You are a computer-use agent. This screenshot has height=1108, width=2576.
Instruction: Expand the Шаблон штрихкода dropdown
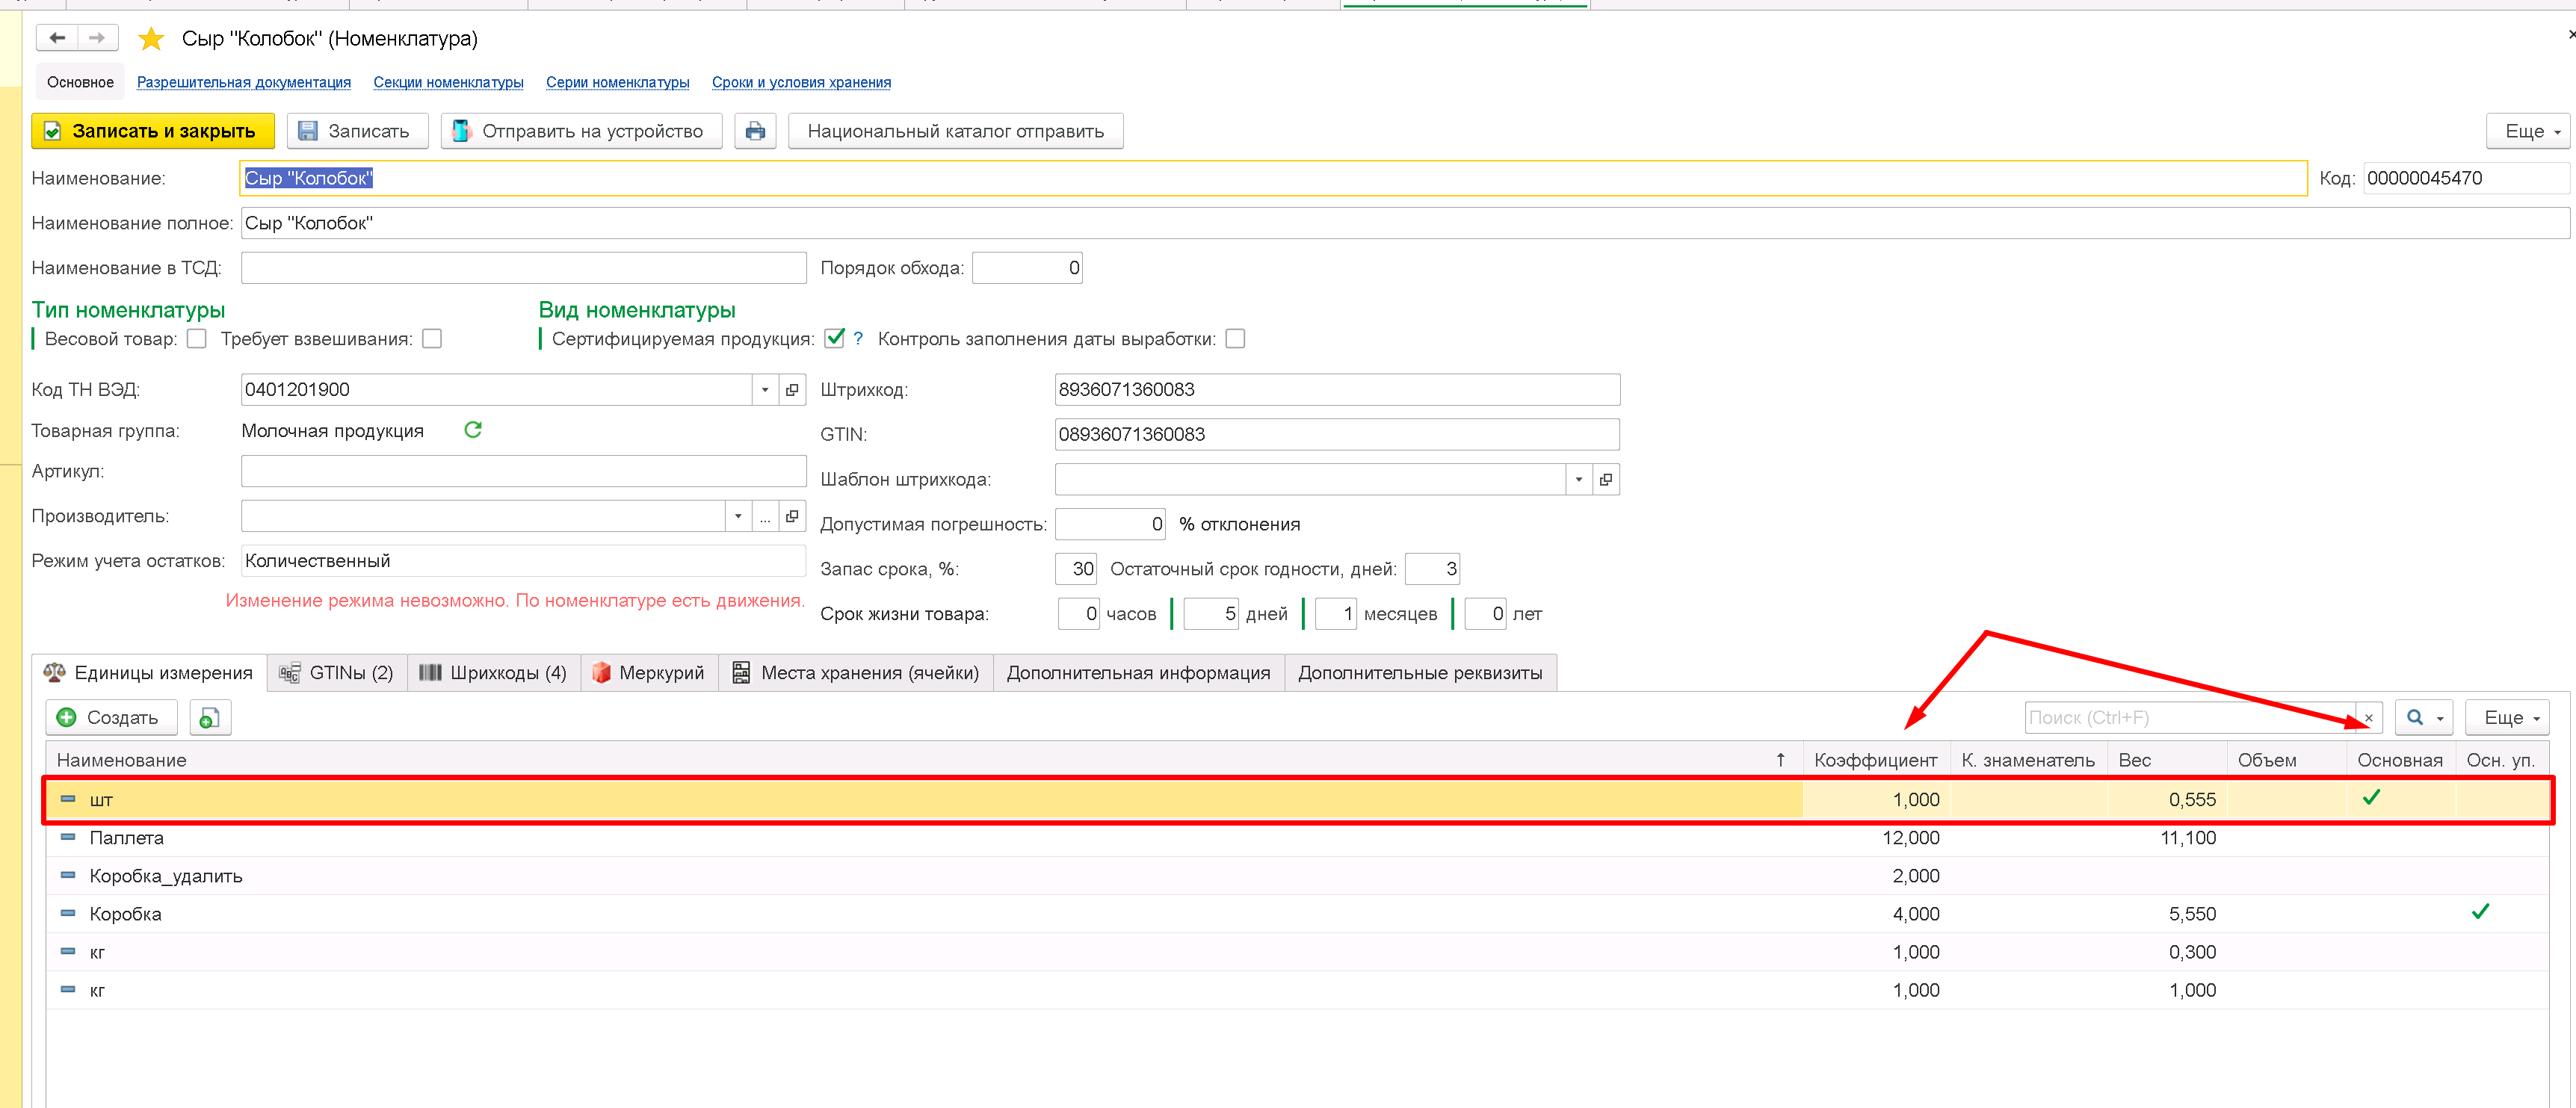(x=1579, y=480)
